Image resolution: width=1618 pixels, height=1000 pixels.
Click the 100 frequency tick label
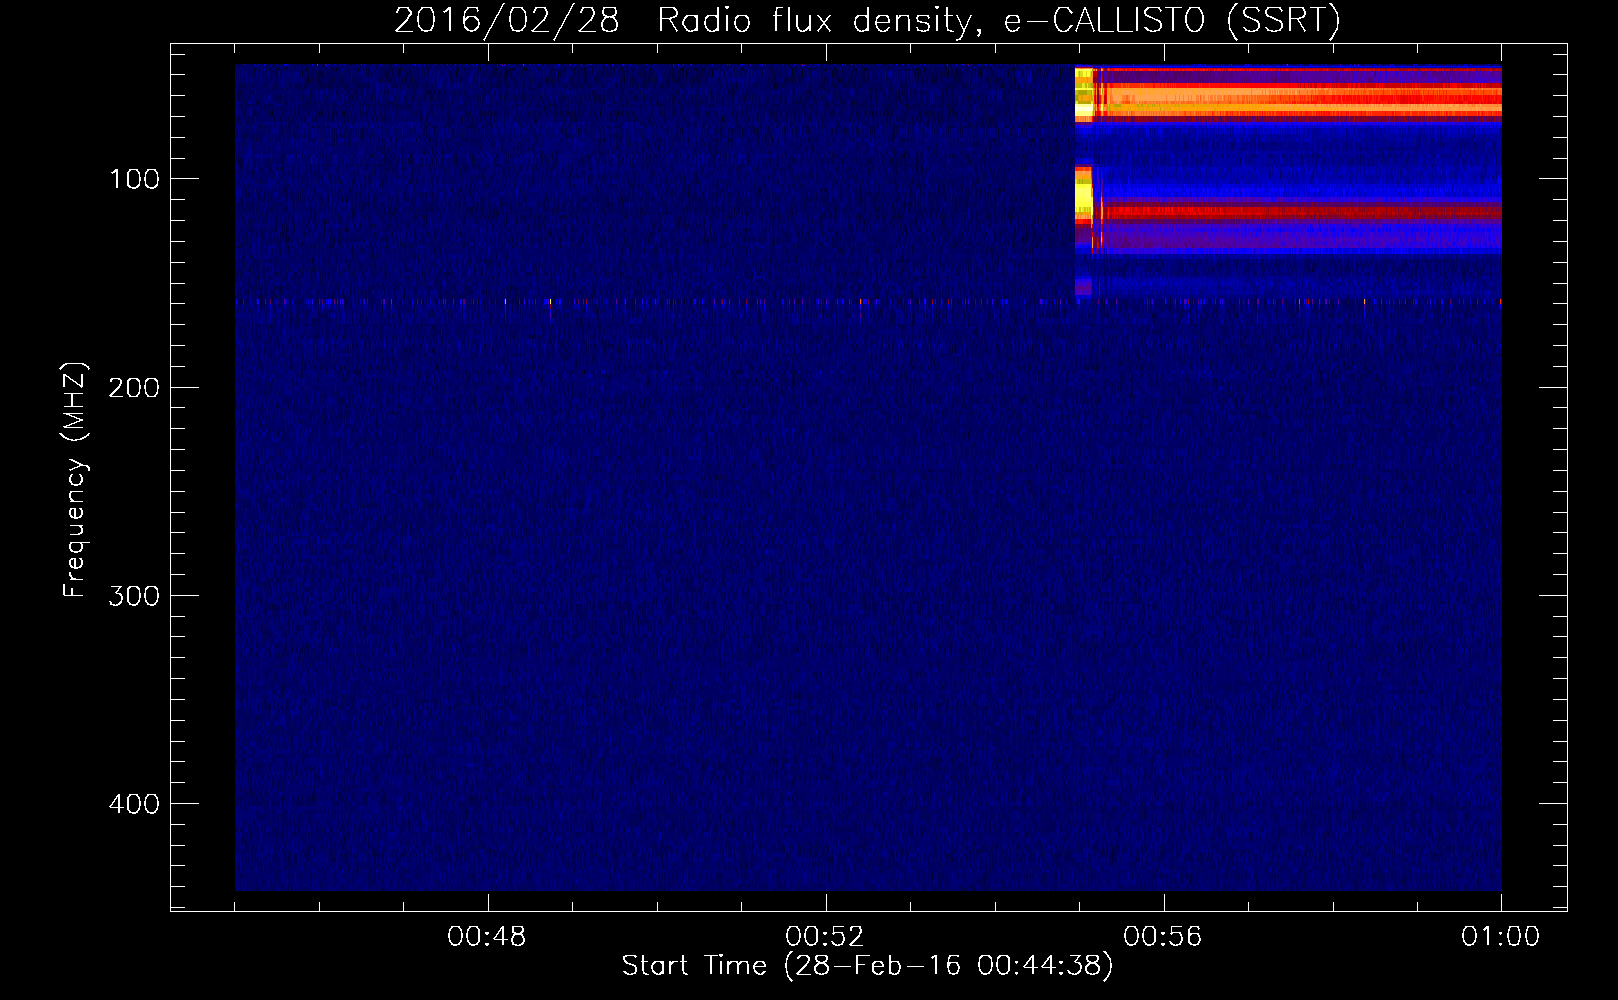(134, 179)
